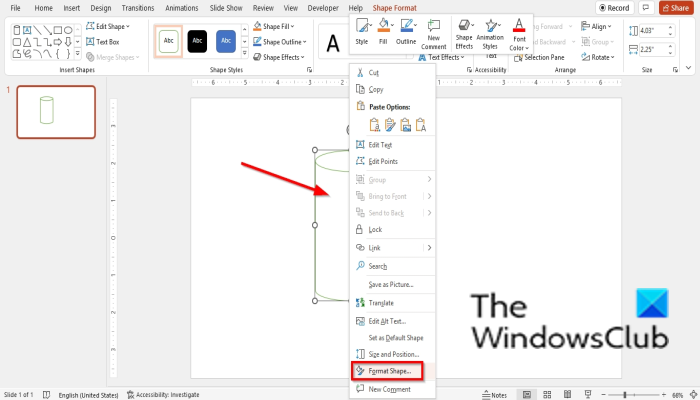Click New Comment in mini toolbar
Viewport: 700px width, 400px height.
click(433, 34)
